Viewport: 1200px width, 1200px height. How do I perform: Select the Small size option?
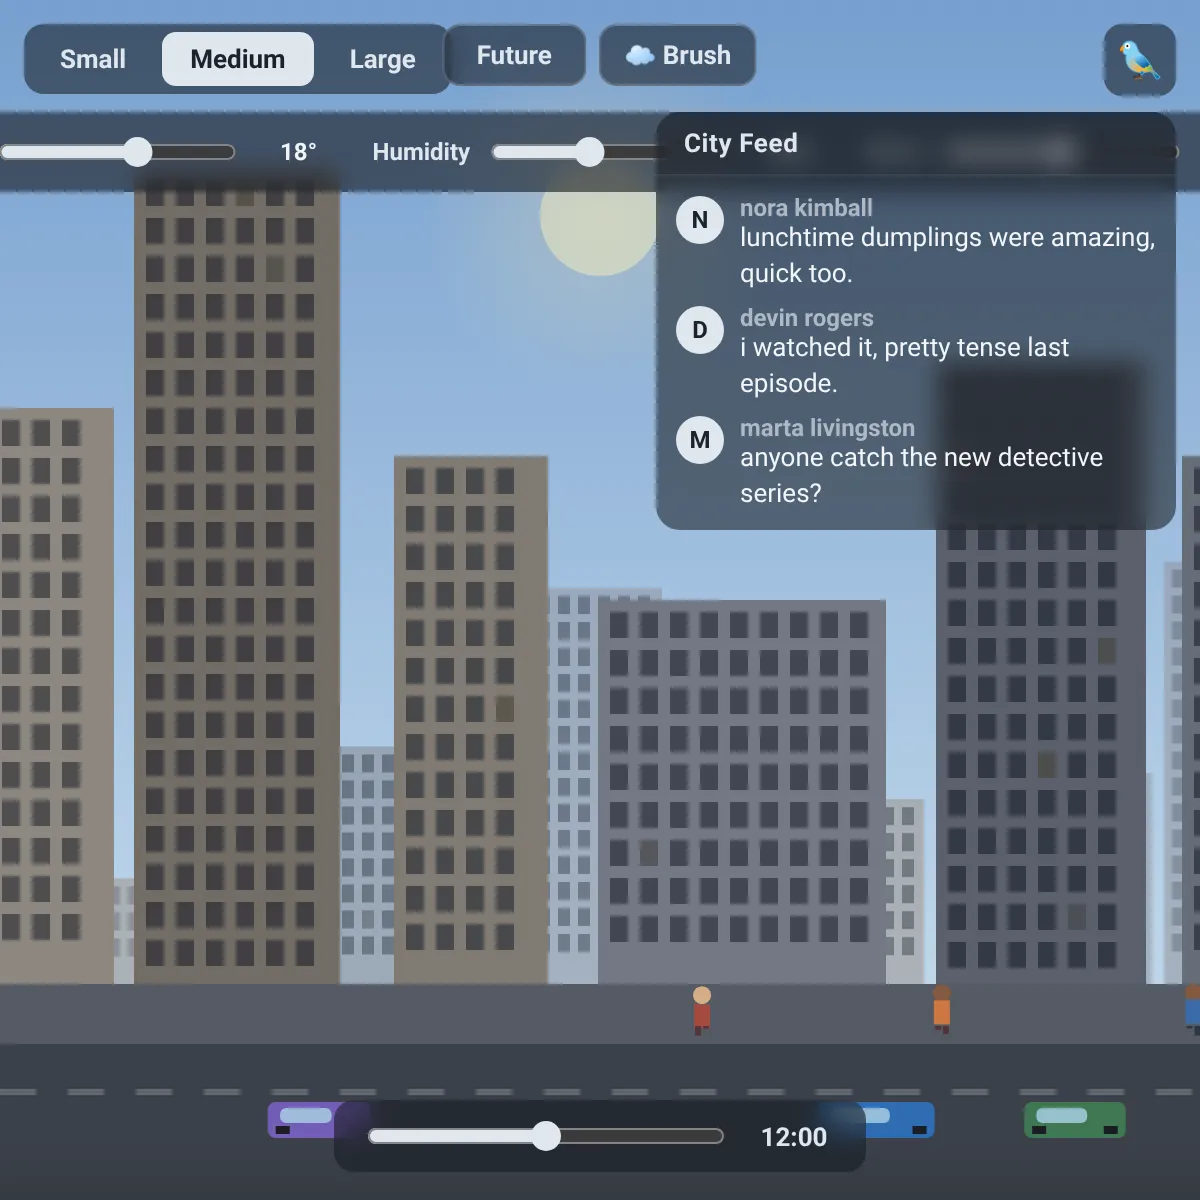(93, 59)
